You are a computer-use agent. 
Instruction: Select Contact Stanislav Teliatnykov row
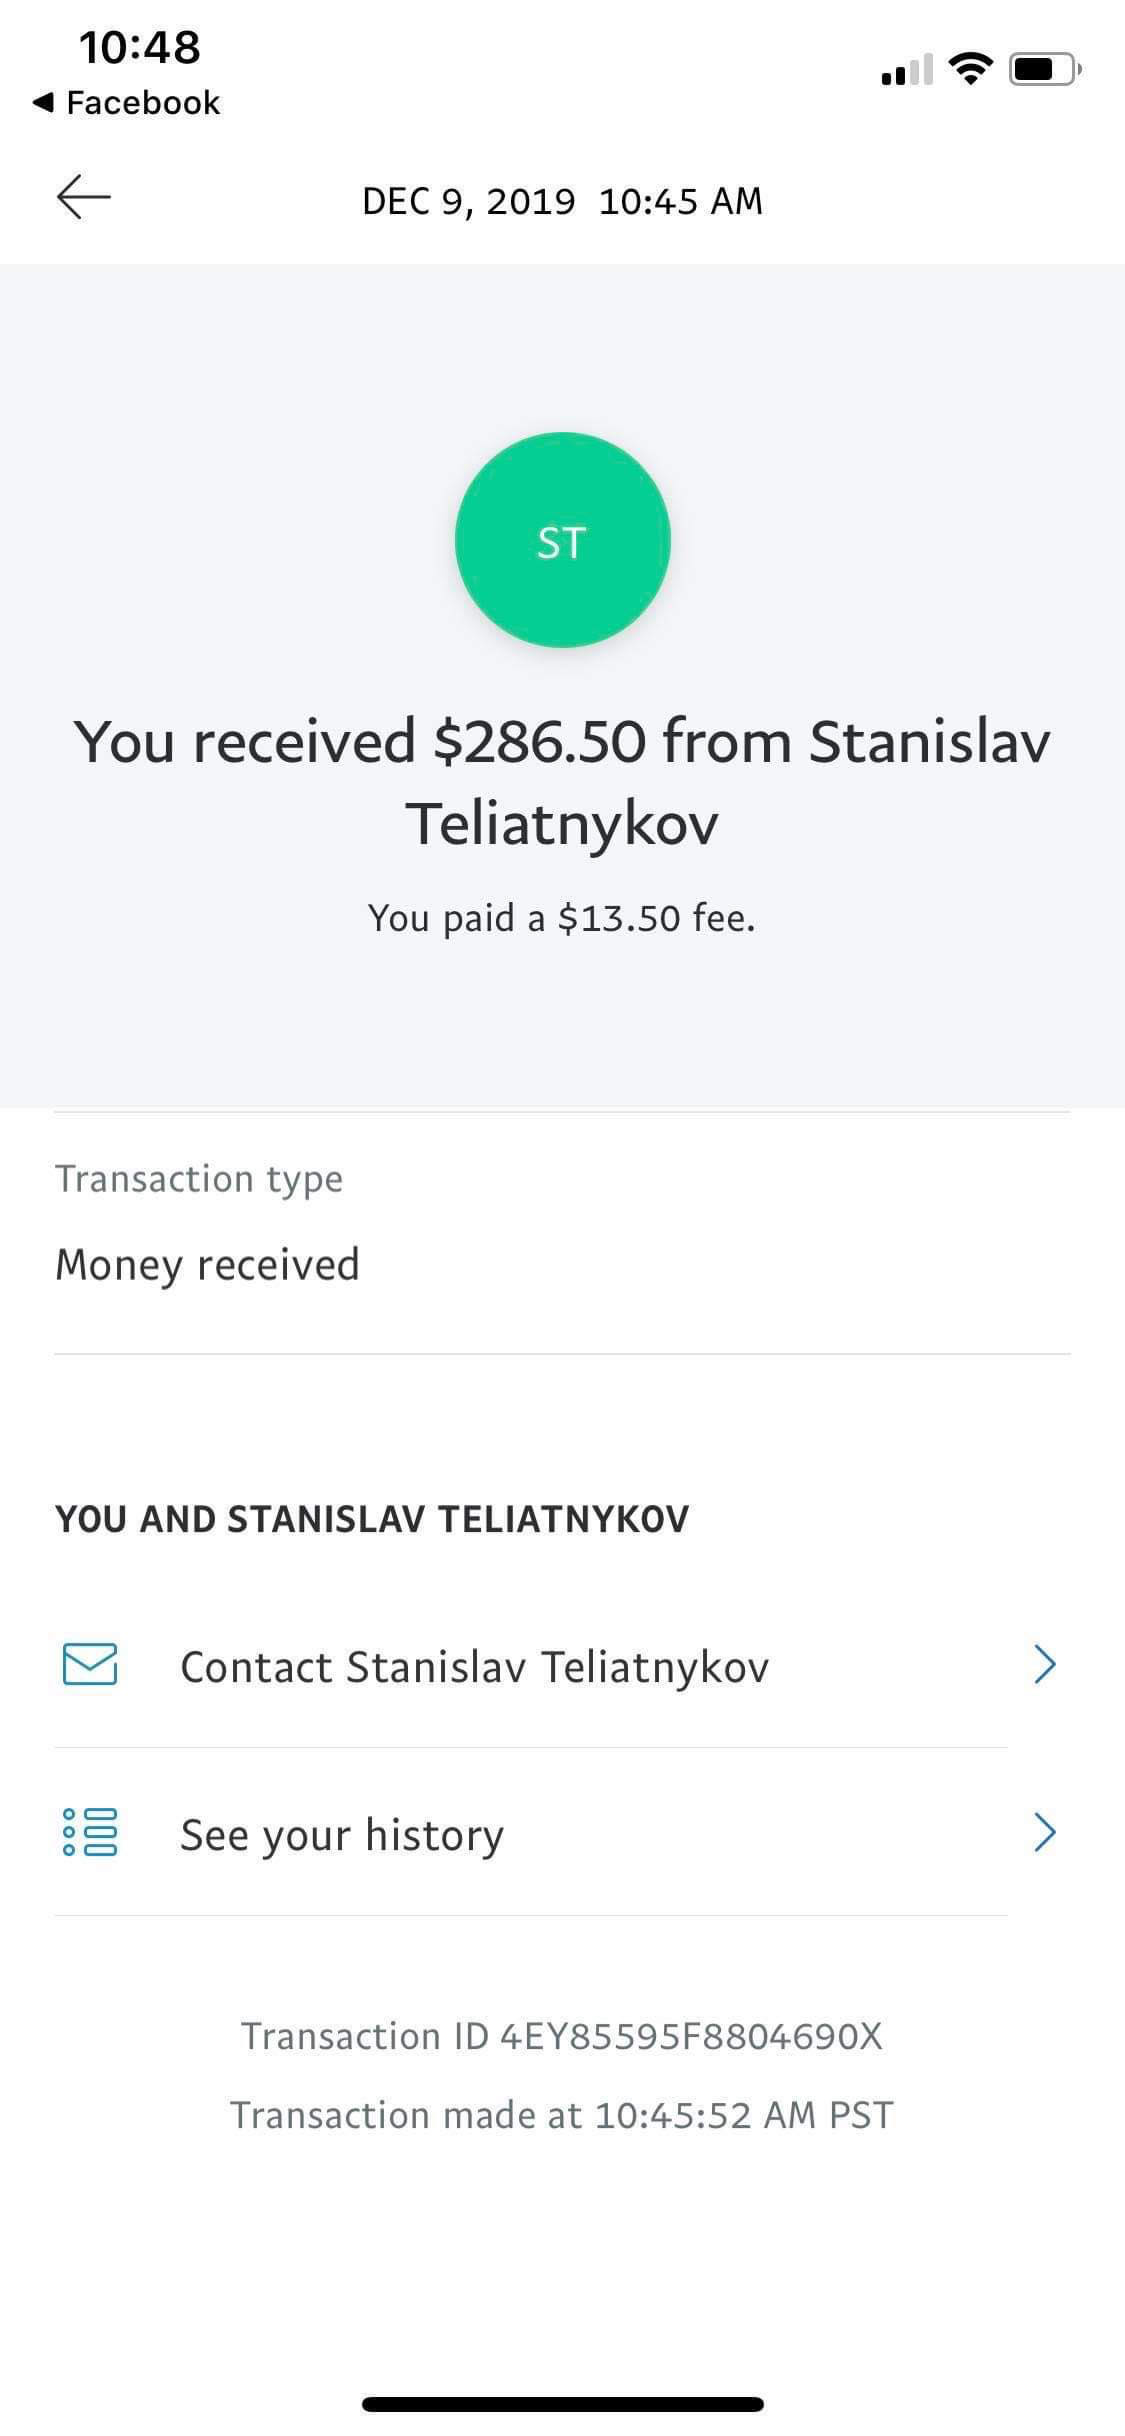tap(474, 1667)
